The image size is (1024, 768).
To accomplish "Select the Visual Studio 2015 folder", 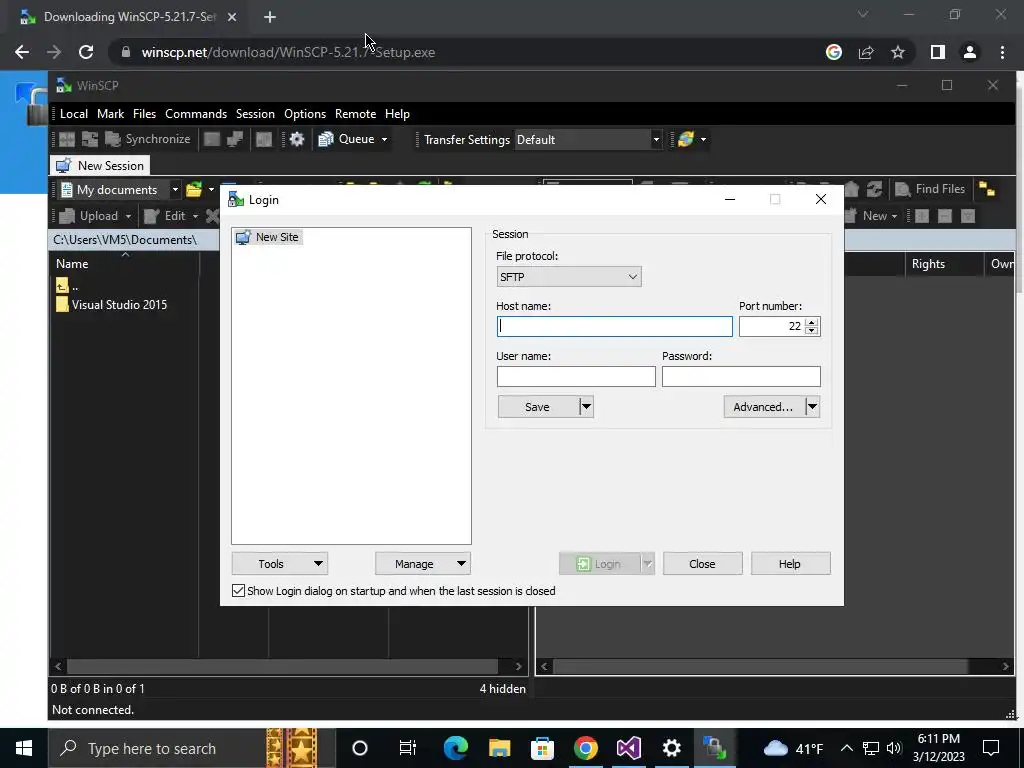I will click(112, 305).
